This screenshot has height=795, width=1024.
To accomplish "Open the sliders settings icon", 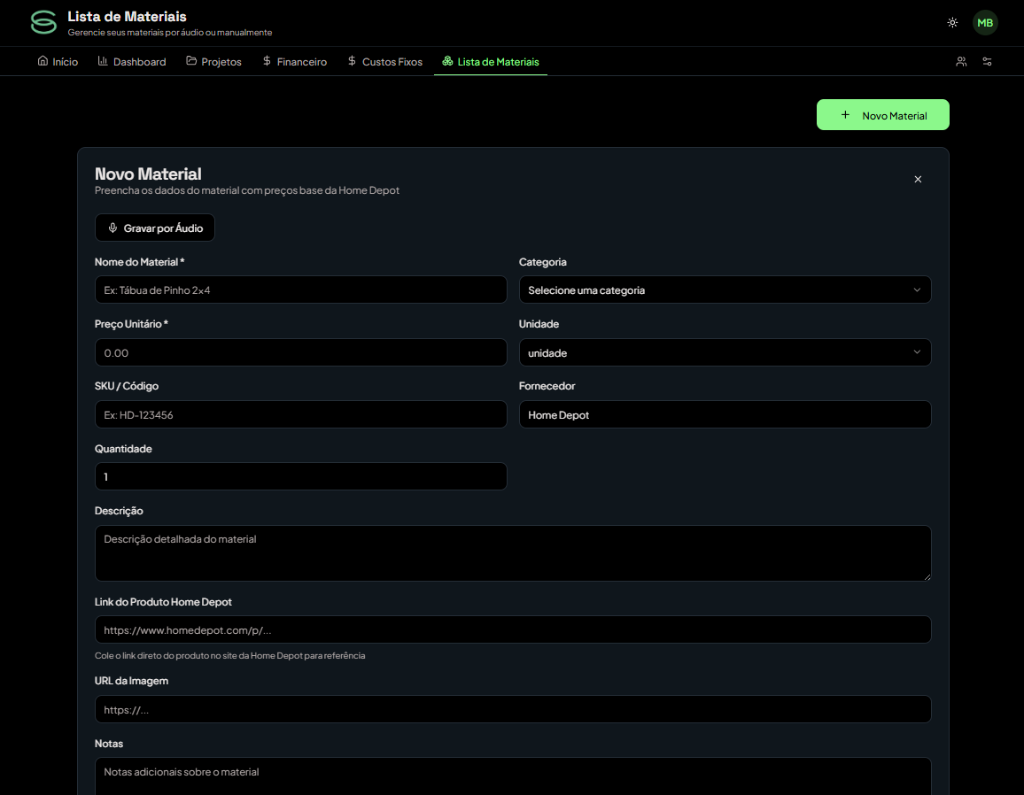I will pyautogui.click(x=987, y=61).
